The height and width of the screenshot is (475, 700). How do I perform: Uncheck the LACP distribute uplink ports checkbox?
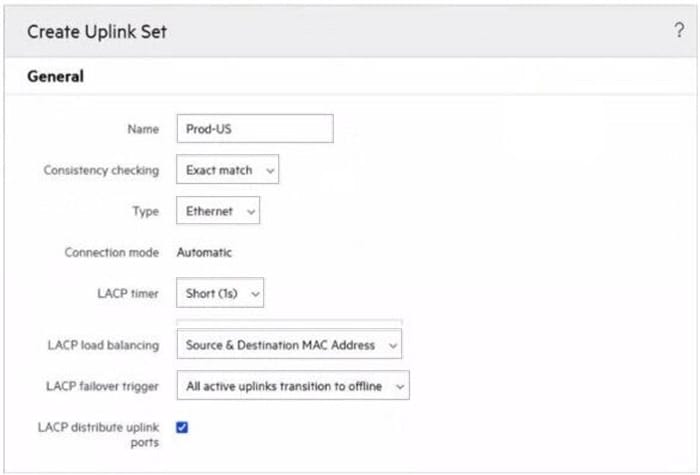182,427
